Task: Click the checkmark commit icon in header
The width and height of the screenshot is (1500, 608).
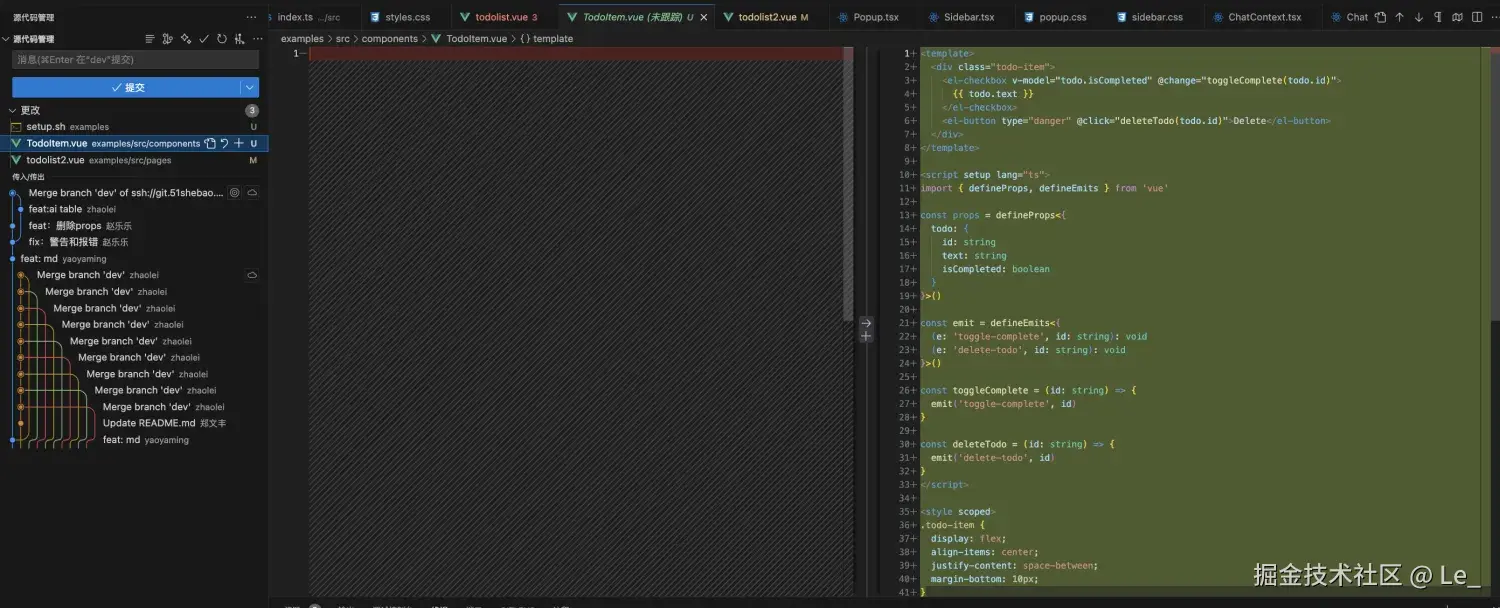Action: (204, 39)
